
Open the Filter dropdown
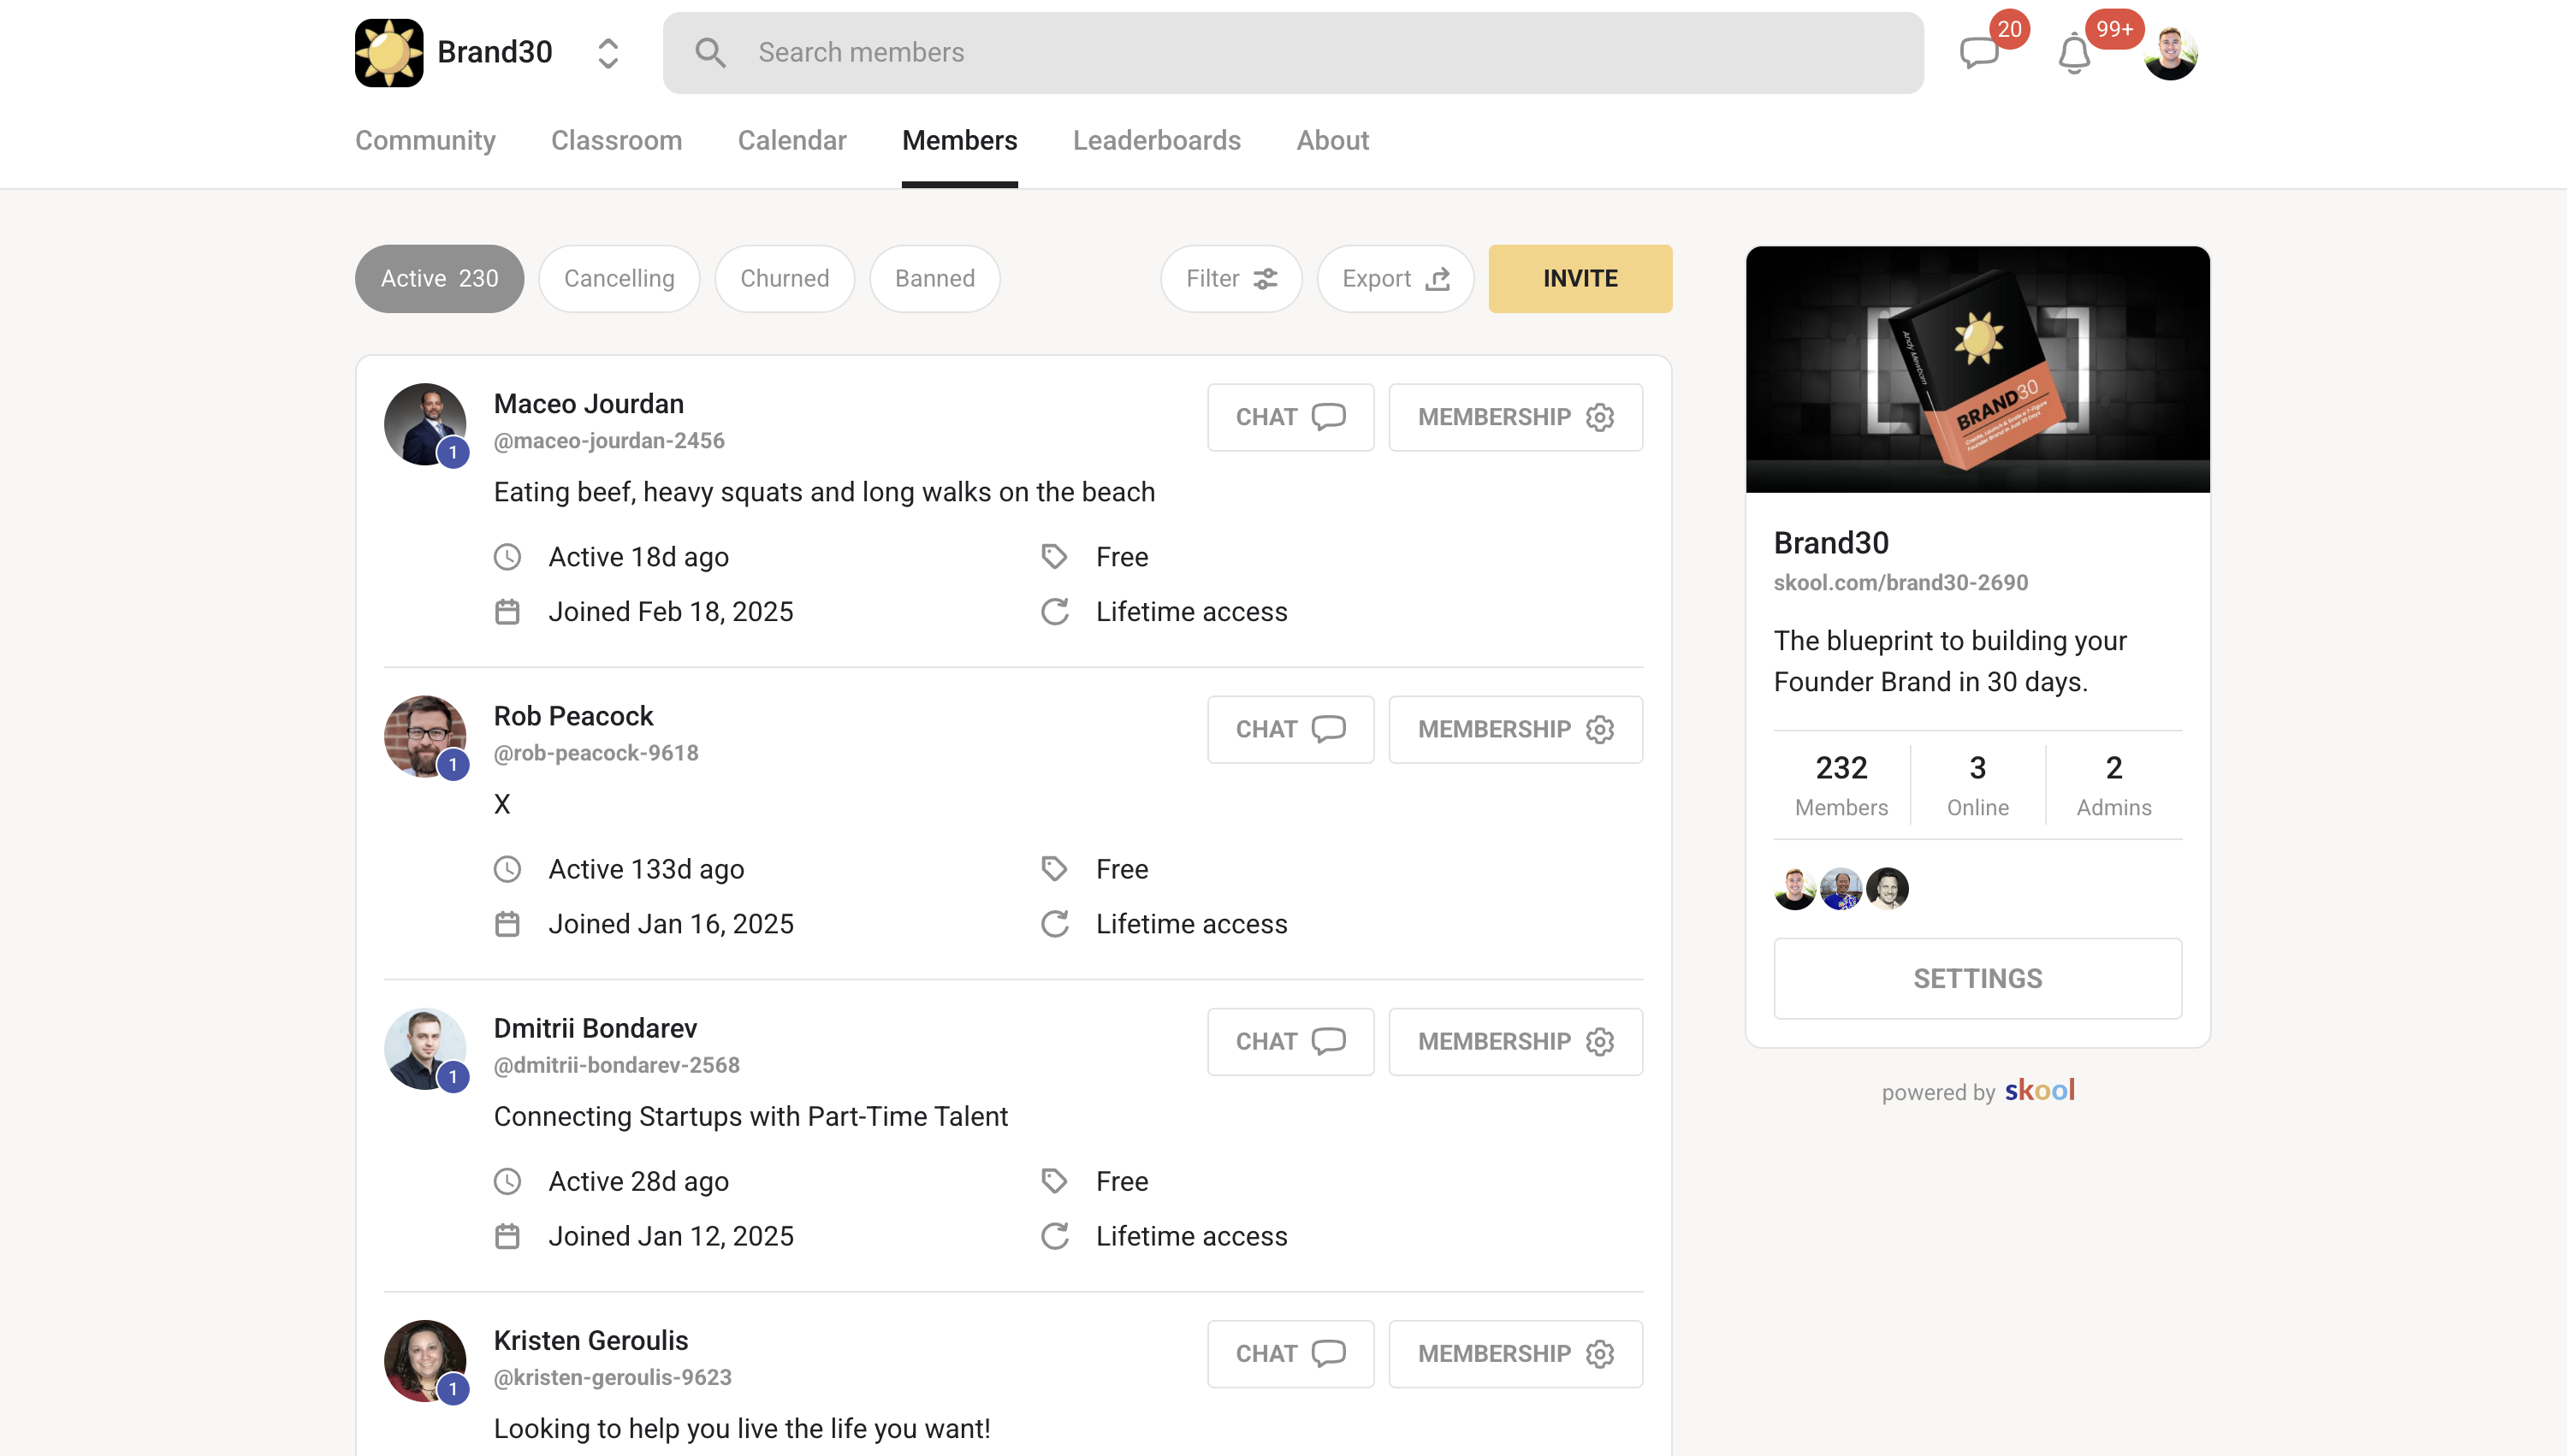point(1230,278)
